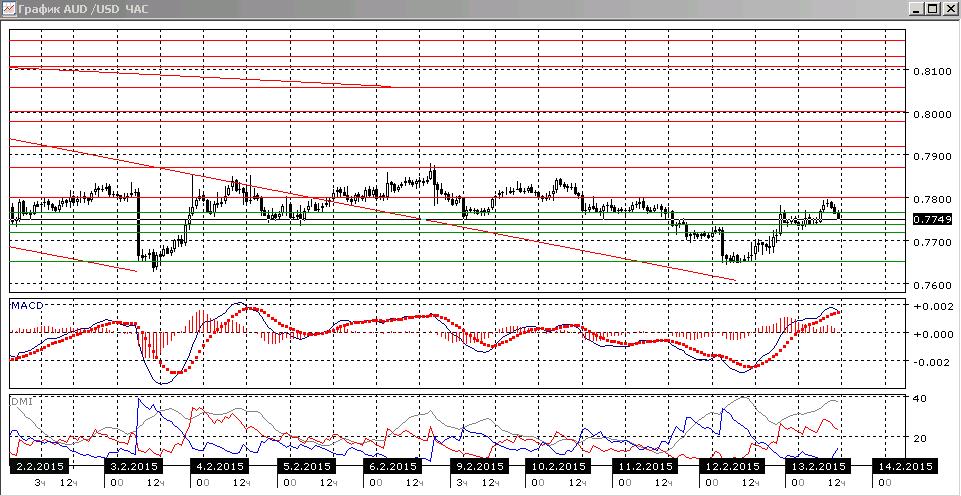The height and width of the screenshot is (496, 961).
Task: Click the 6.2.2015 date marker
Action: 391,466
